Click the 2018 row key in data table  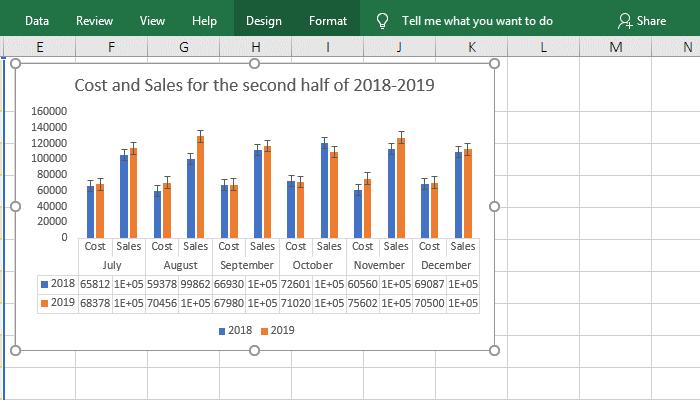pos(44,284)
